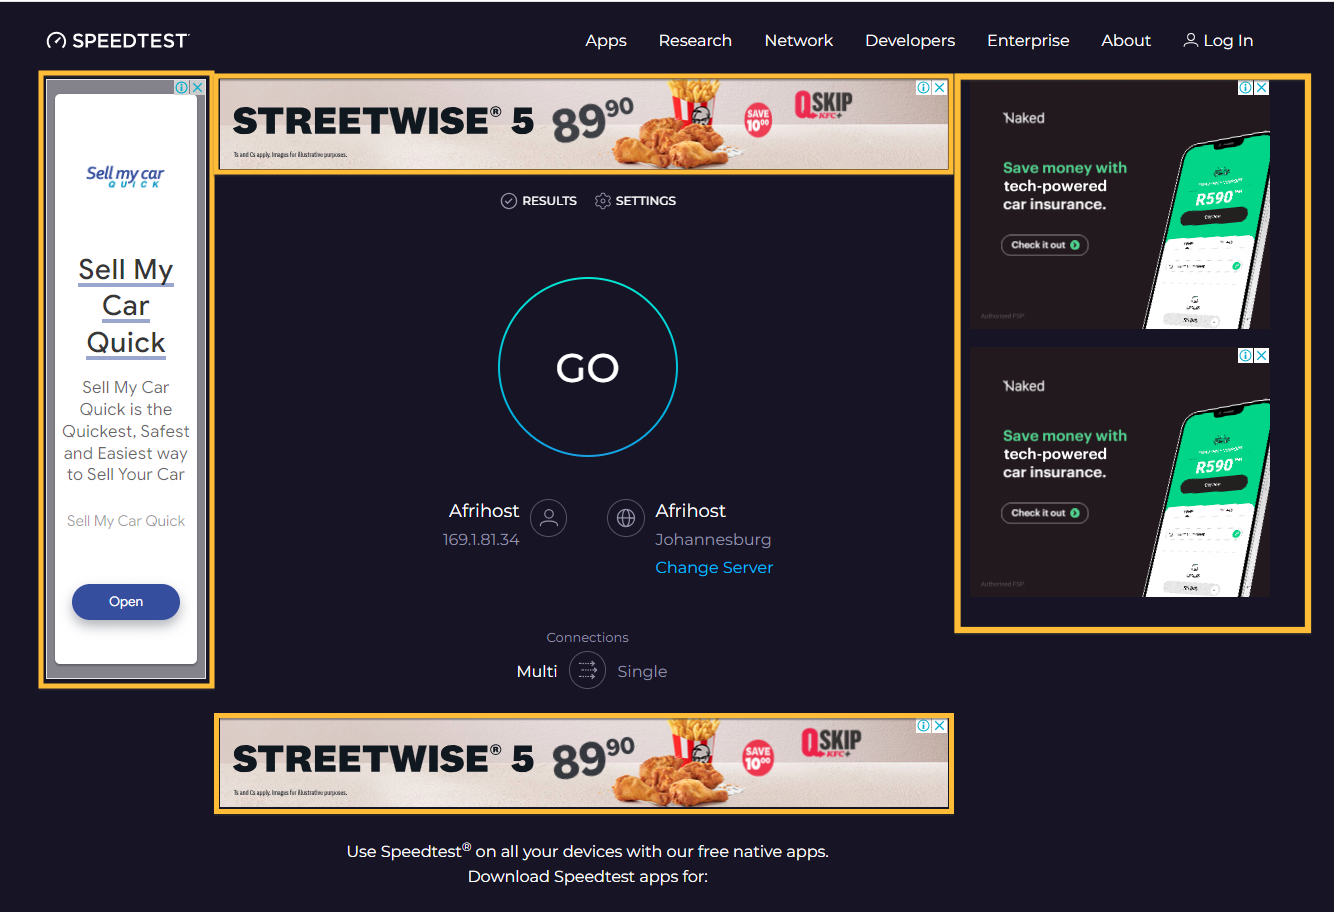Viewport: 1334px width, 912px height.
Task: Toggle the Multi/Single connections switch
Action: coord(587,670)
